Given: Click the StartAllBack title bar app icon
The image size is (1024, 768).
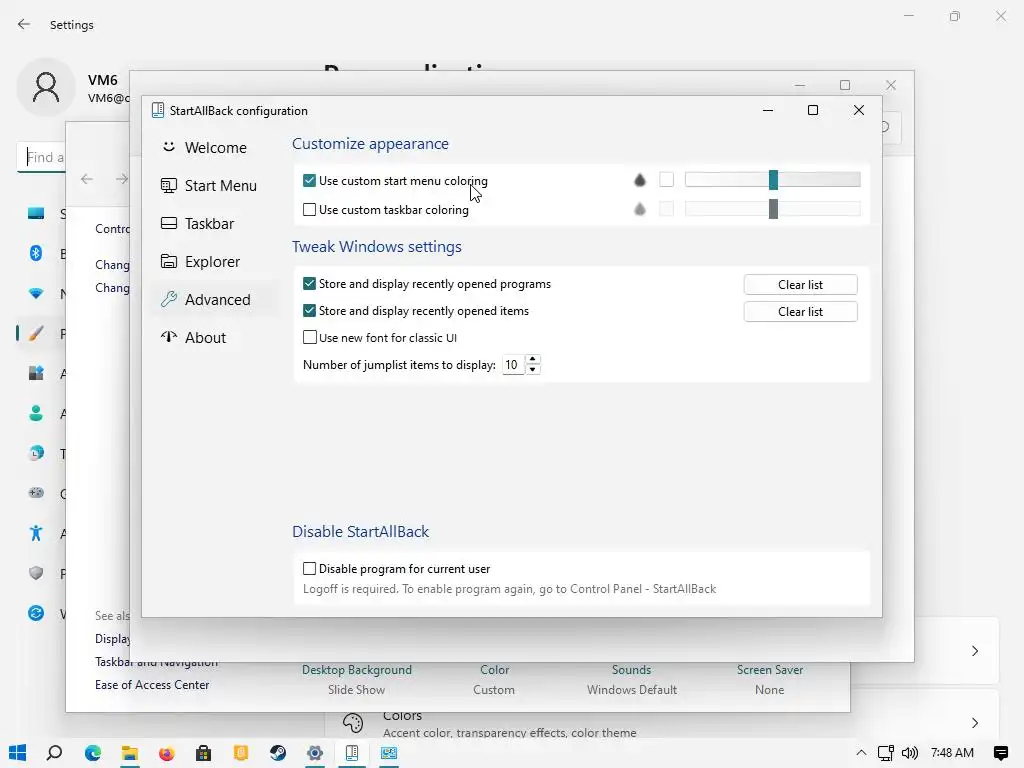Looking at the screenshot, I should (157, 110).
